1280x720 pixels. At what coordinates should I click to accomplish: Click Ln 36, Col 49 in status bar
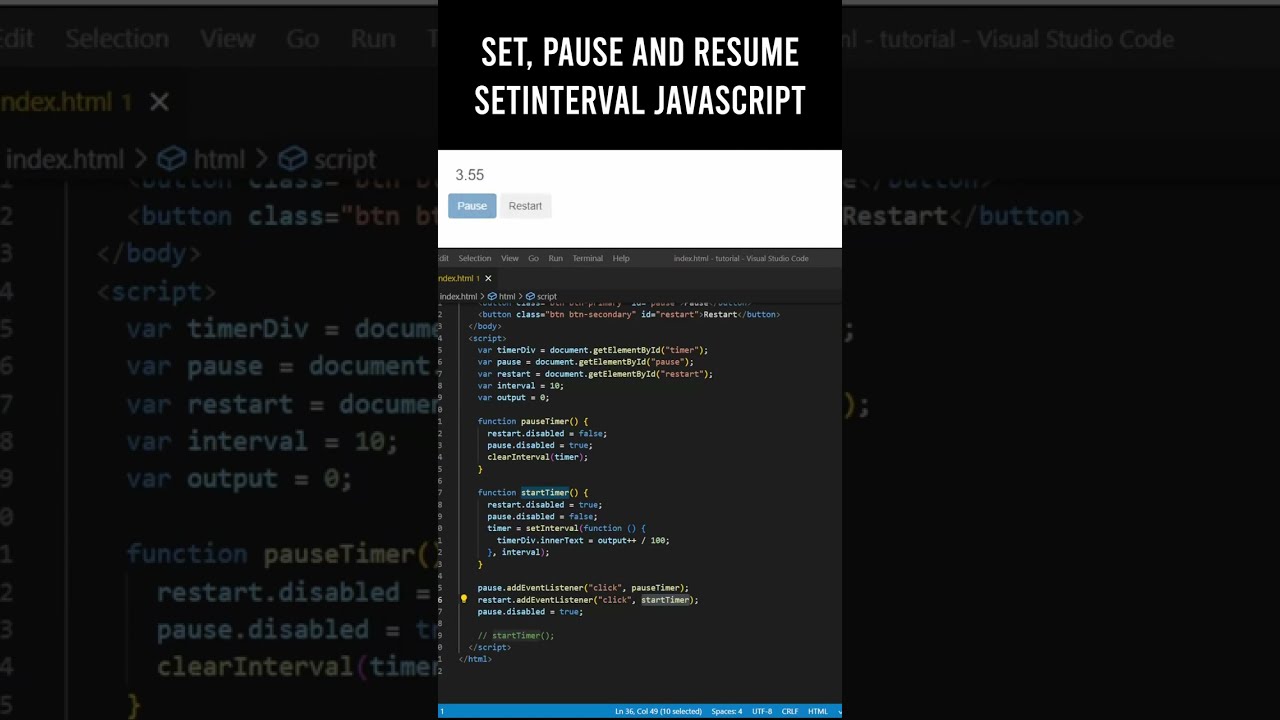(659, 711)
